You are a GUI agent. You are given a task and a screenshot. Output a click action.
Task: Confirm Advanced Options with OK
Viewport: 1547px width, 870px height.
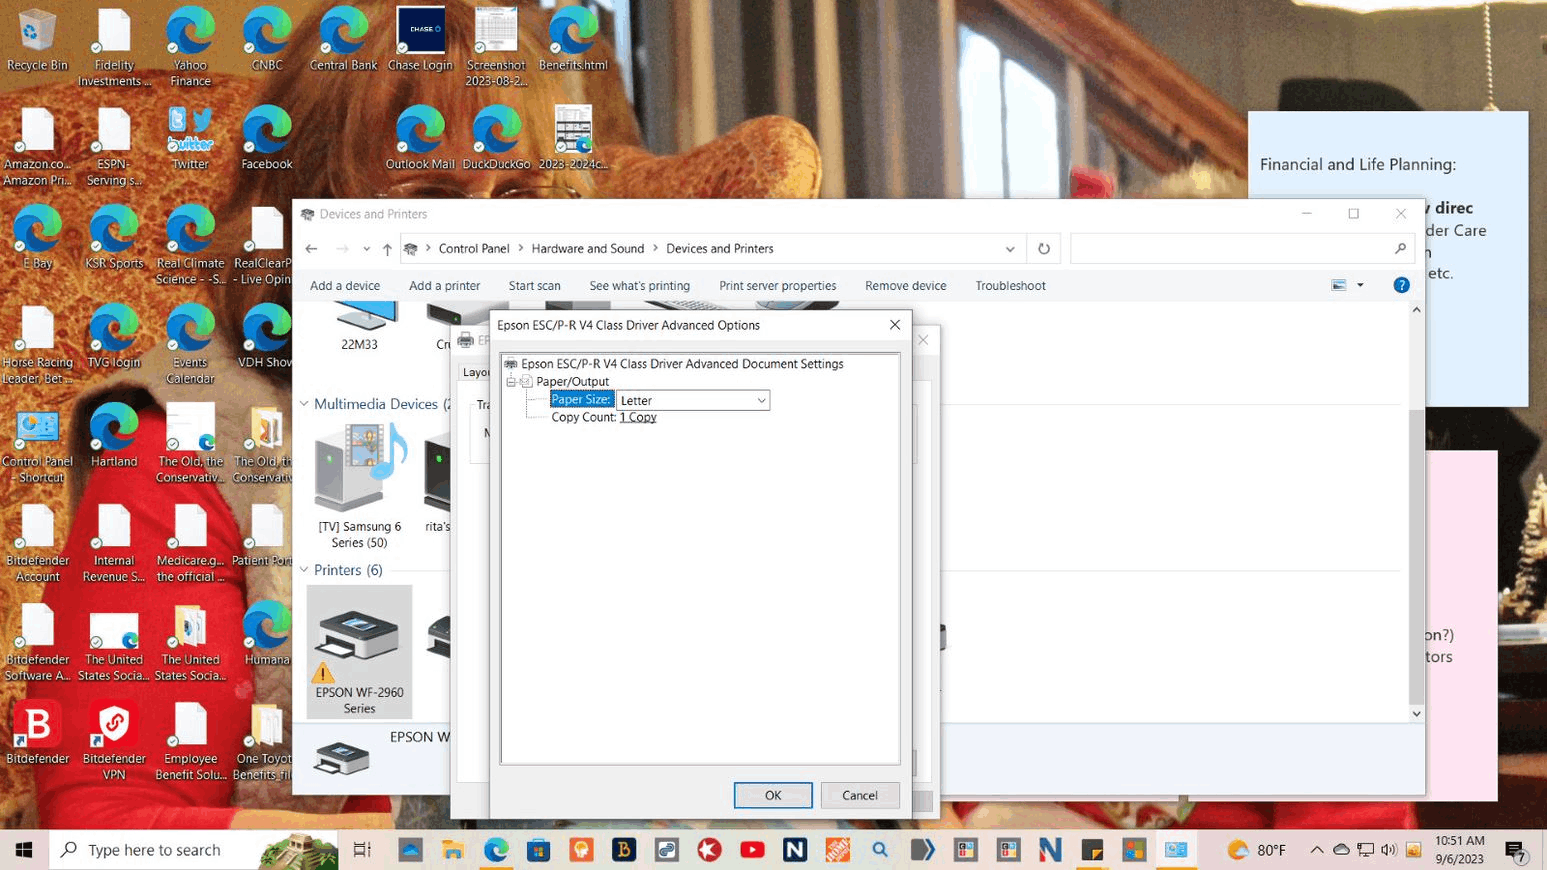(773, 795)
